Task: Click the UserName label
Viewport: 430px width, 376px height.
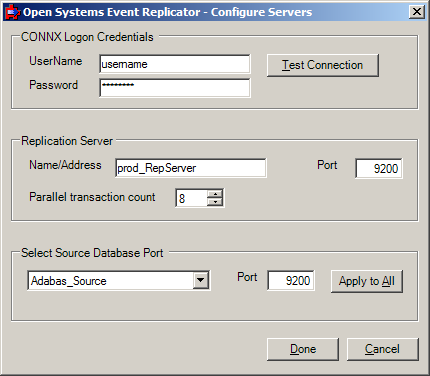Action: [x=56, y=61]
